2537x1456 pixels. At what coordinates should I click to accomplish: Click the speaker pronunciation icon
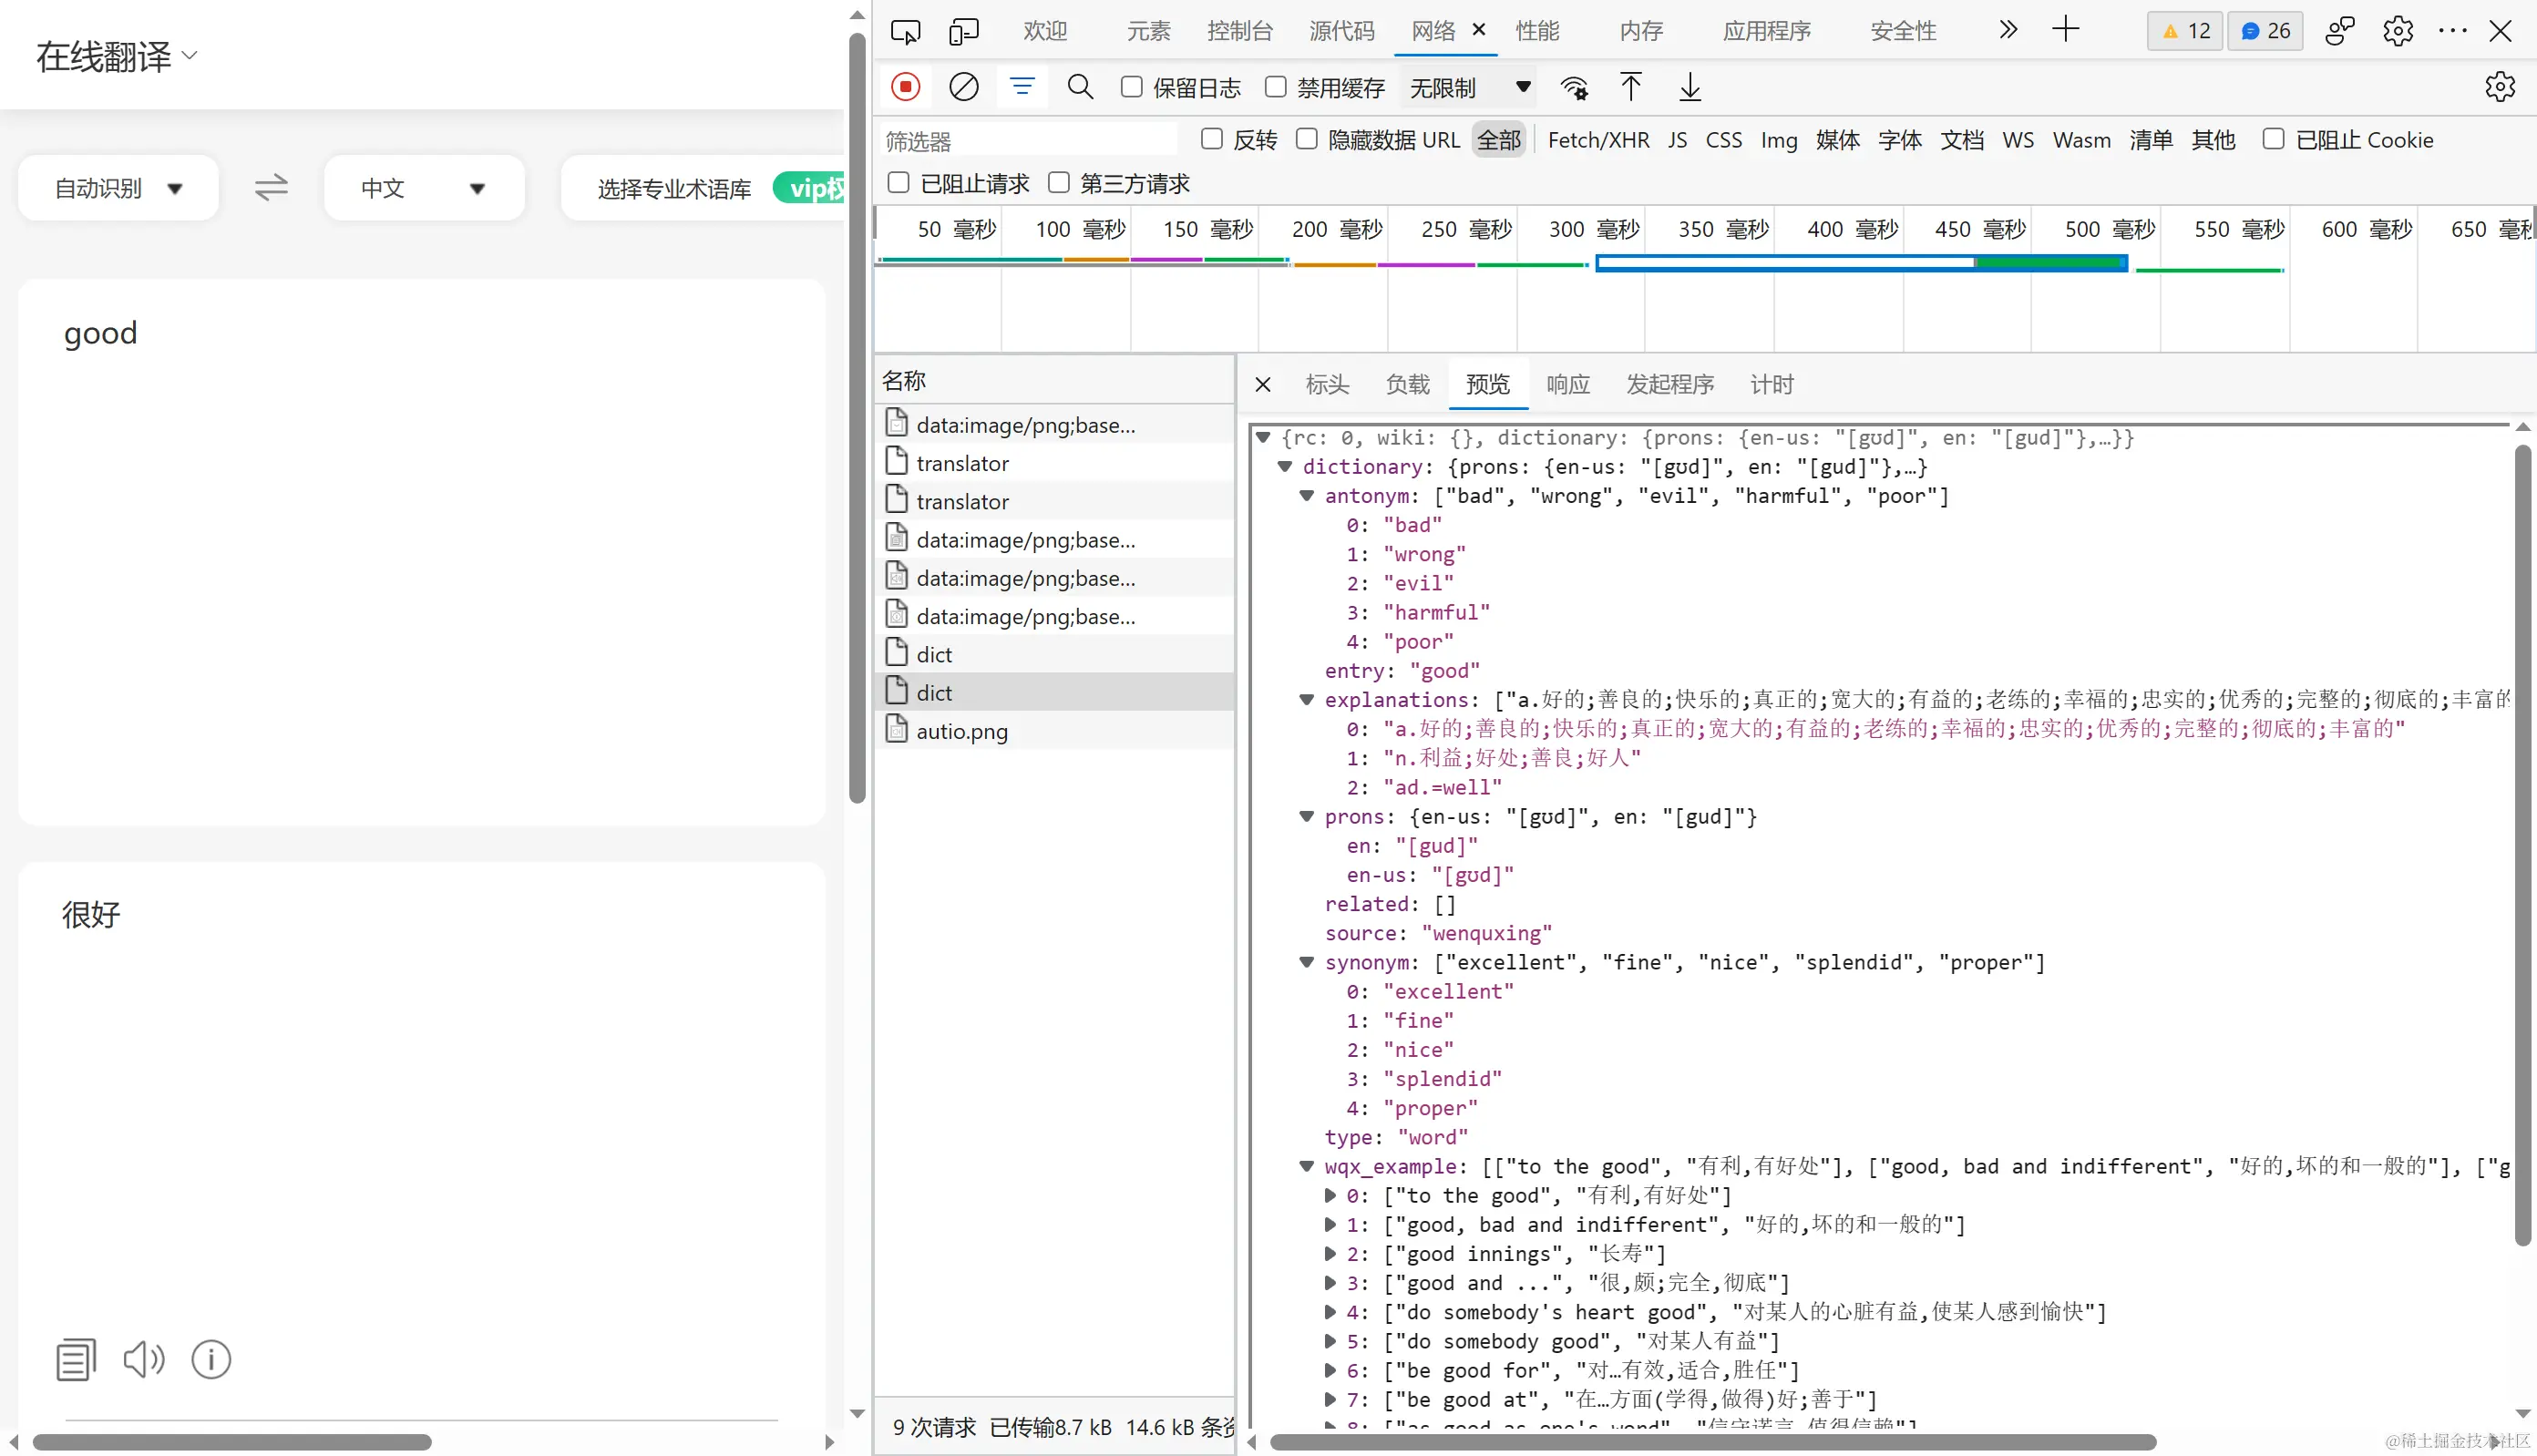[144, 1359]
